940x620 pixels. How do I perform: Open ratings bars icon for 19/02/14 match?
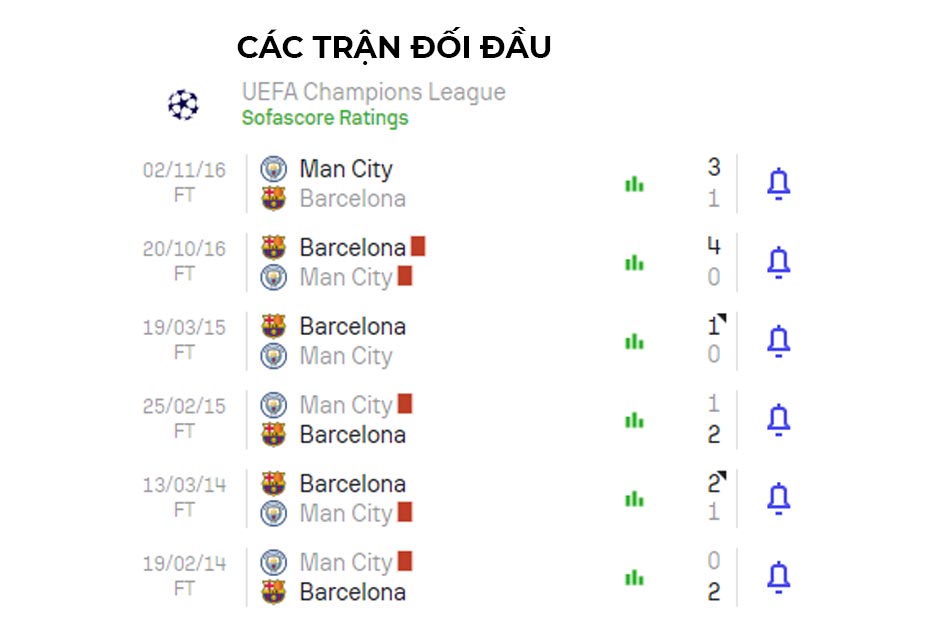(x=634, y=578)
